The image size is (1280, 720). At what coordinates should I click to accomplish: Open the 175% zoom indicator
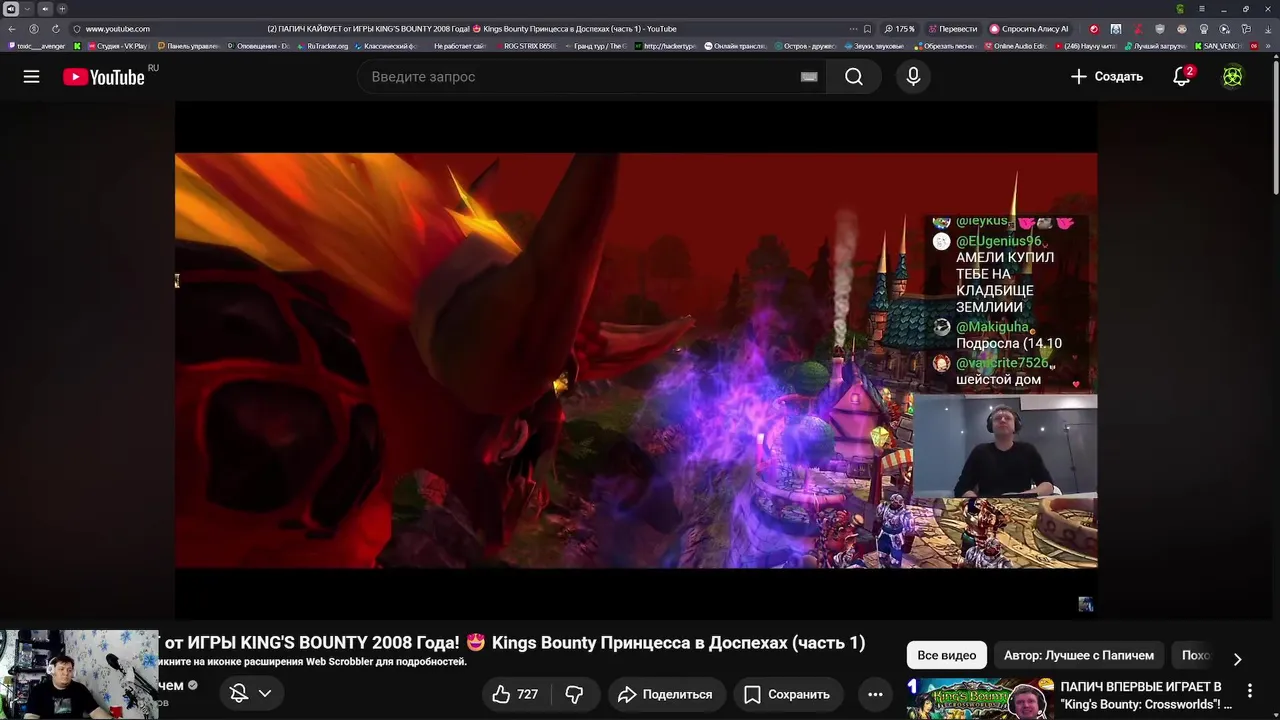coord(899,29)
